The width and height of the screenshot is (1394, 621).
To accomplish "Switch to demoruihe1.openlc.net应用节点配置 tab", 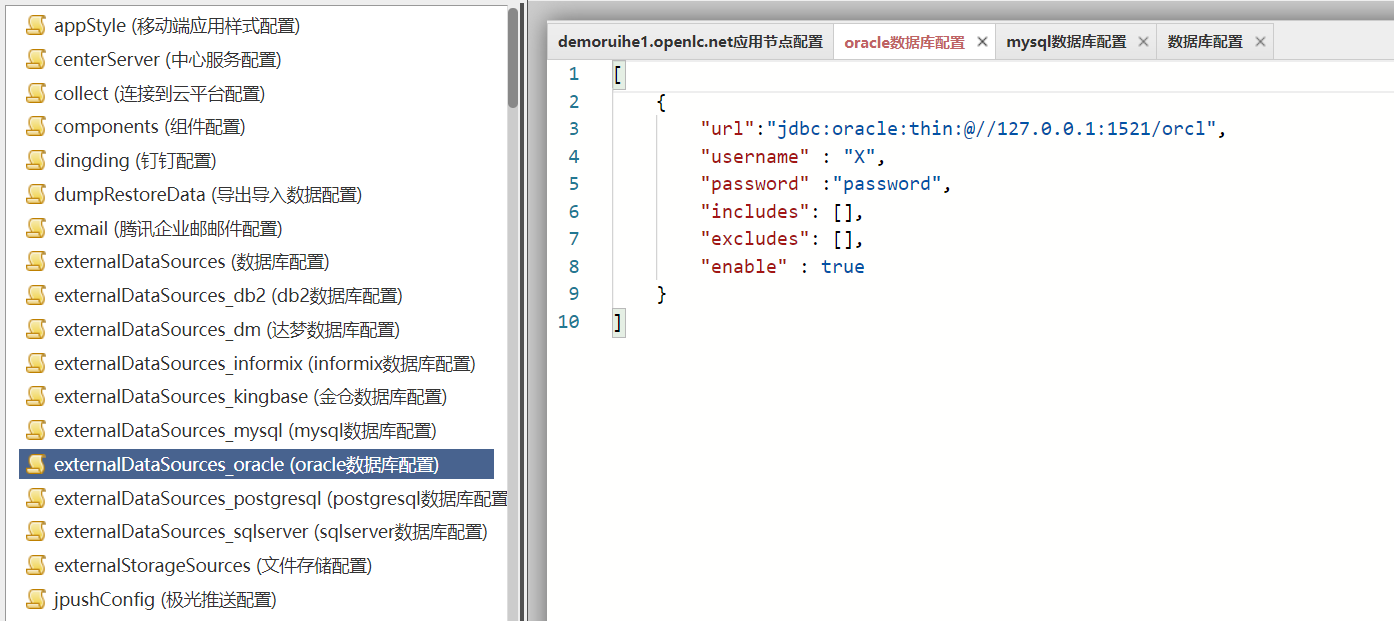I will pyautogui.click(x=690, y=42).
